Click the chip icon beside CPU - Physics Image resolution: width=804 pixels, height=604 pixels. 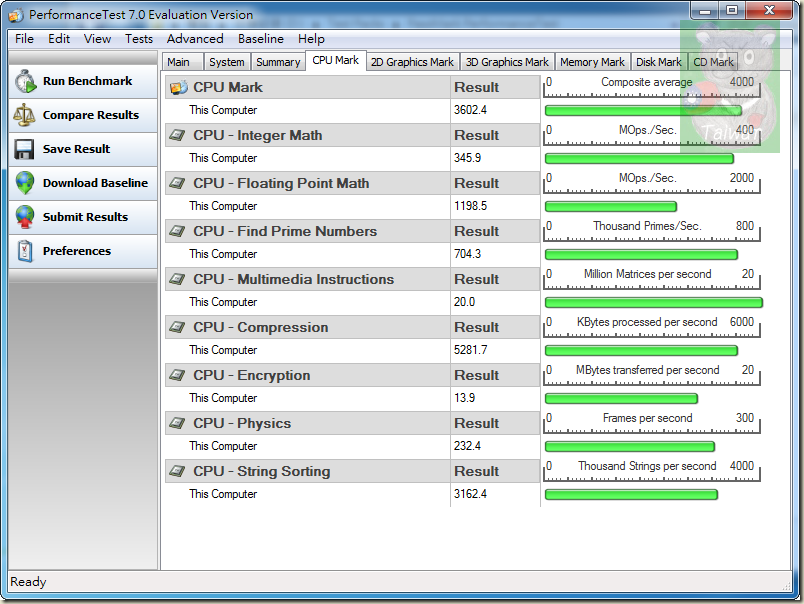(x=177, y=423)
